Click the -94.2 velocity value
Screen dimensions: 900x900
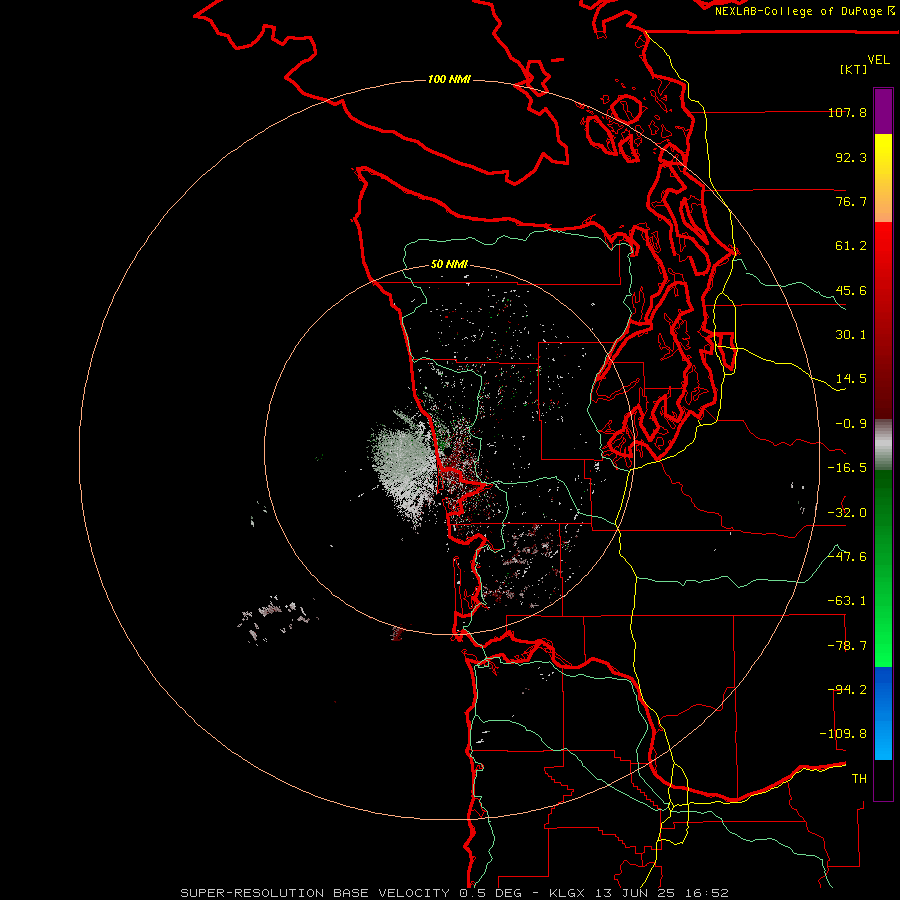[847, 690]
